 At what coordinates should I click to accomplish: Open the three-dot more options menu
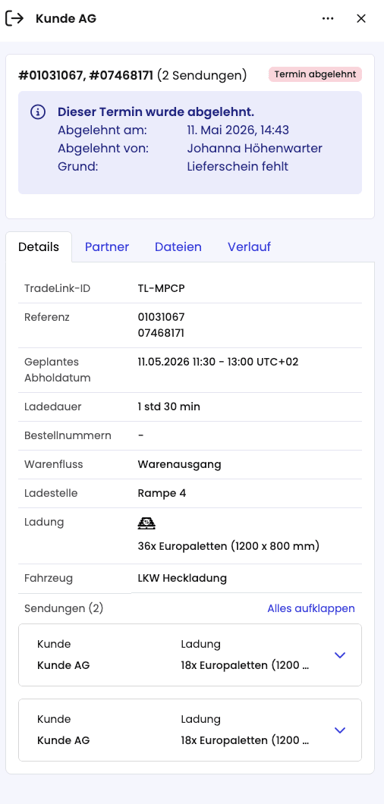pyautogui.click(x=328, y=18)
